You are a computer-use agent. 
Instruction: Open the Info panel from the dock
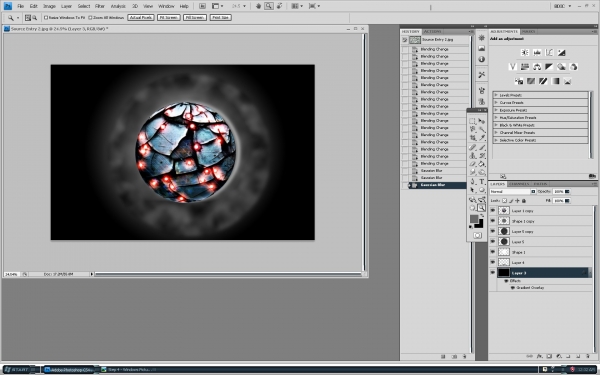tap(481, 59)
